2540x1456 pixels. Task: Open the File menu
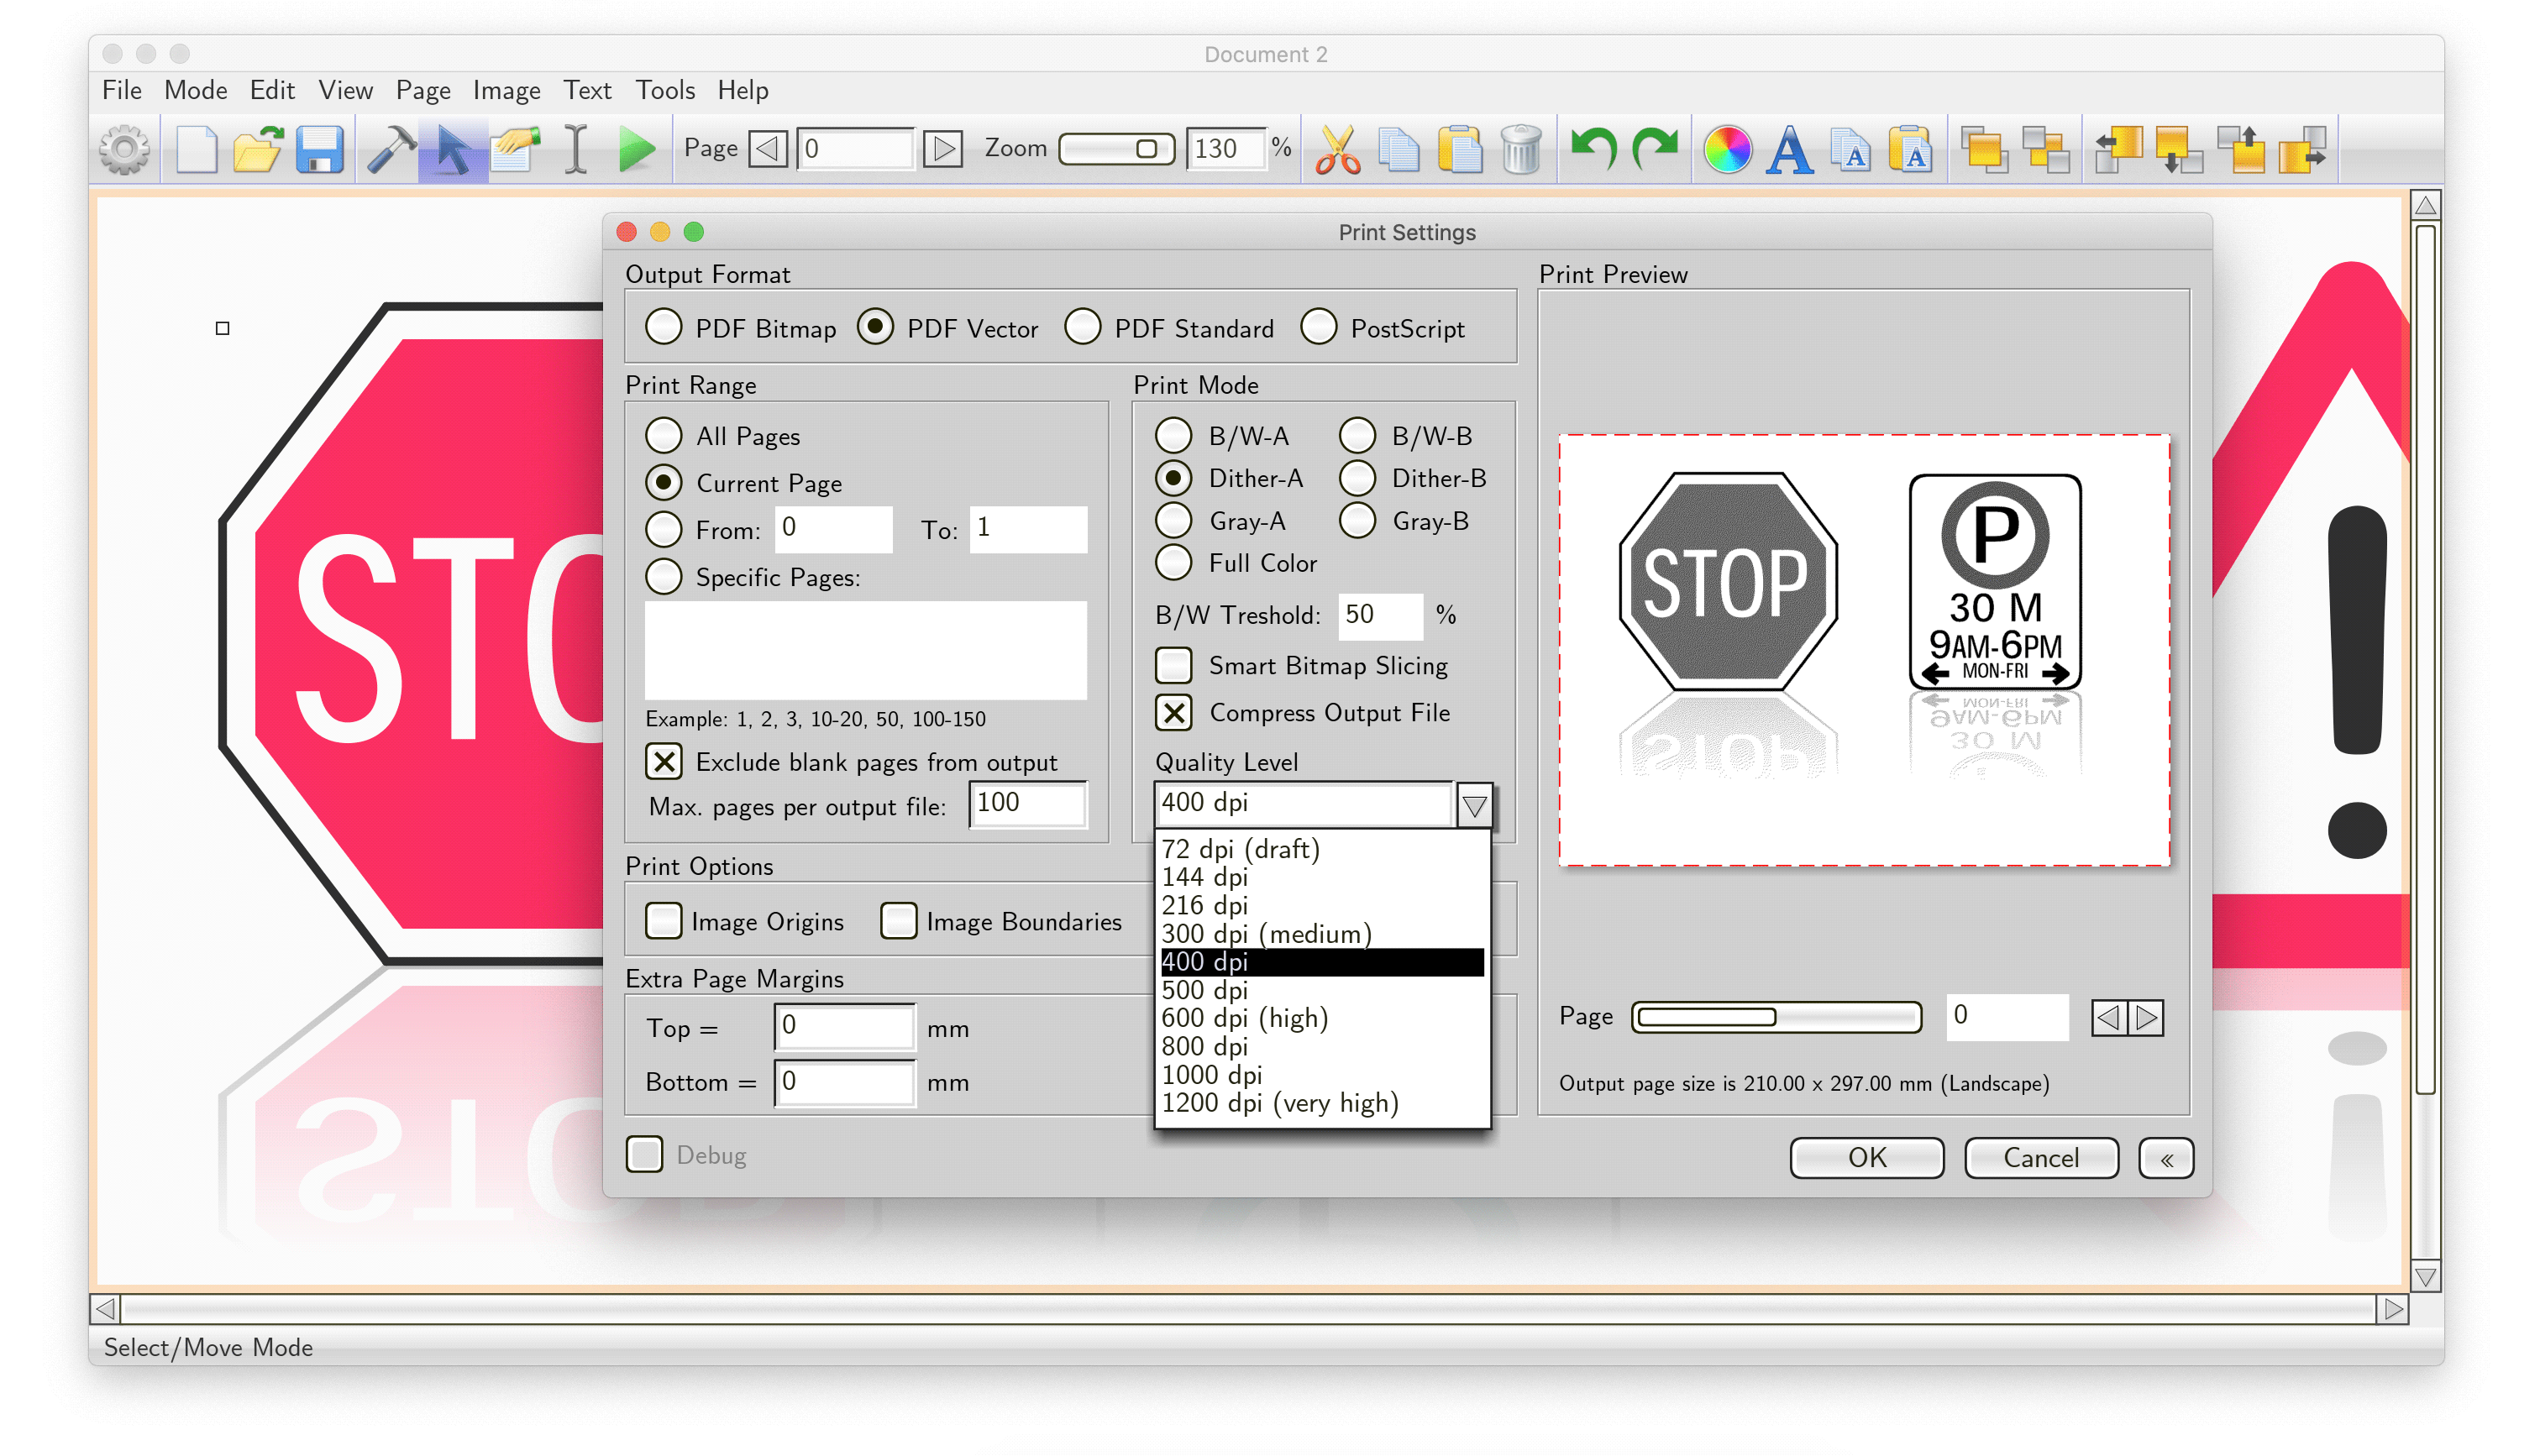click(x=122, y=90)
